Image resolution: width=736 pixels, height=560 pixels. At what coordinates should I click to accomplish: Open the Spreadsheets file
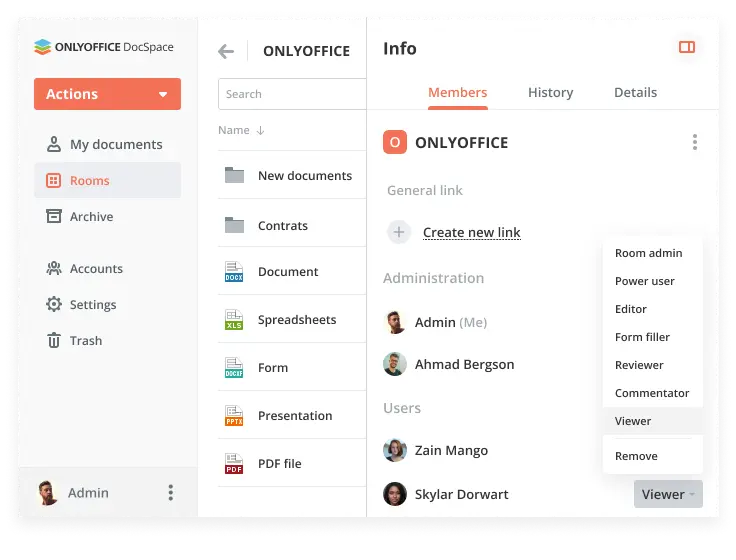[x=292, y=320]
